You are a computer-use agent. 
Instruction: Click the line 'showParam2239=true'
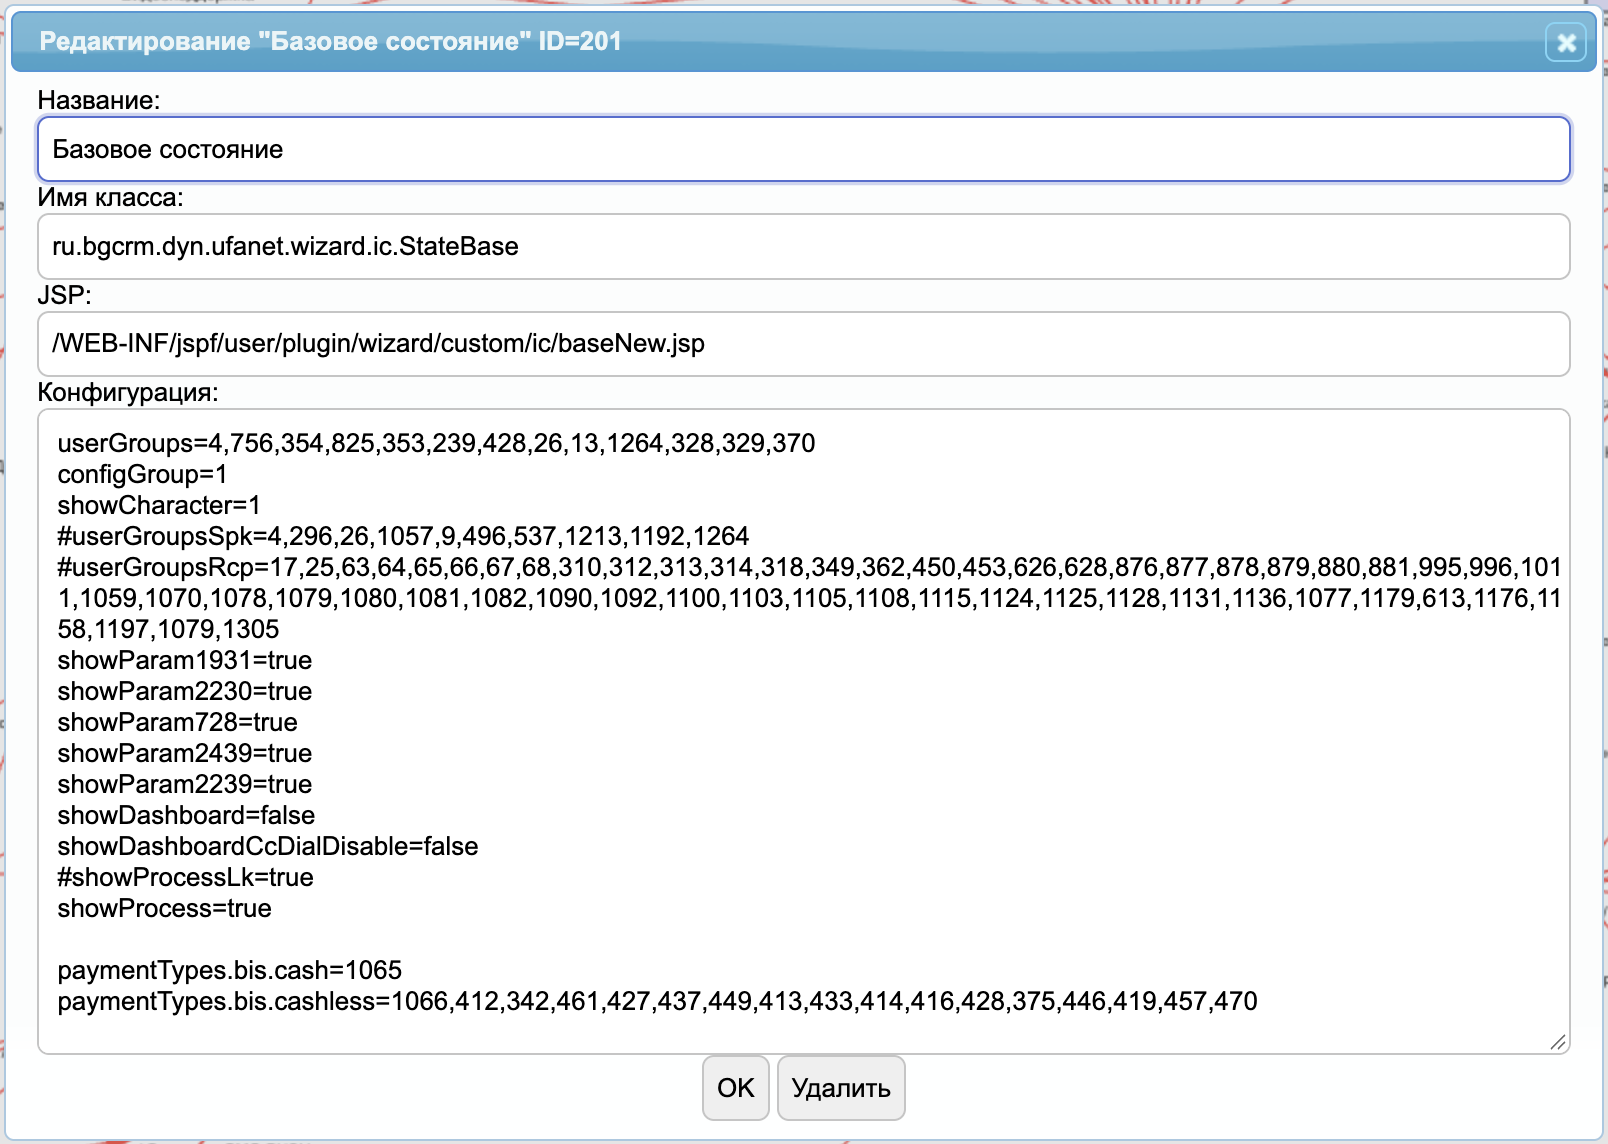click(185, 784)
